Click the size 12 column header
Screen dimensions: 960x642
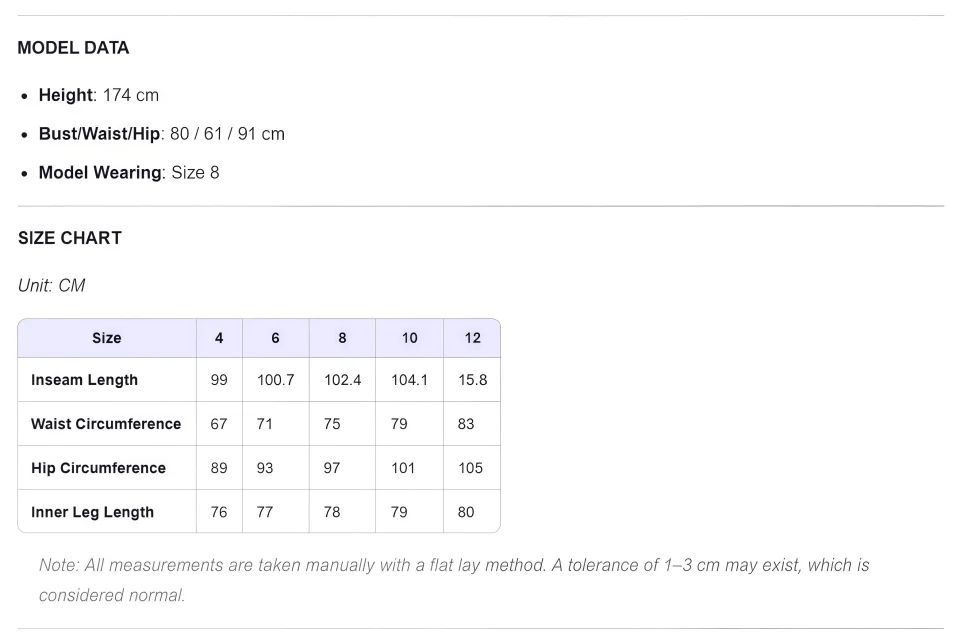tap(472, 338)
